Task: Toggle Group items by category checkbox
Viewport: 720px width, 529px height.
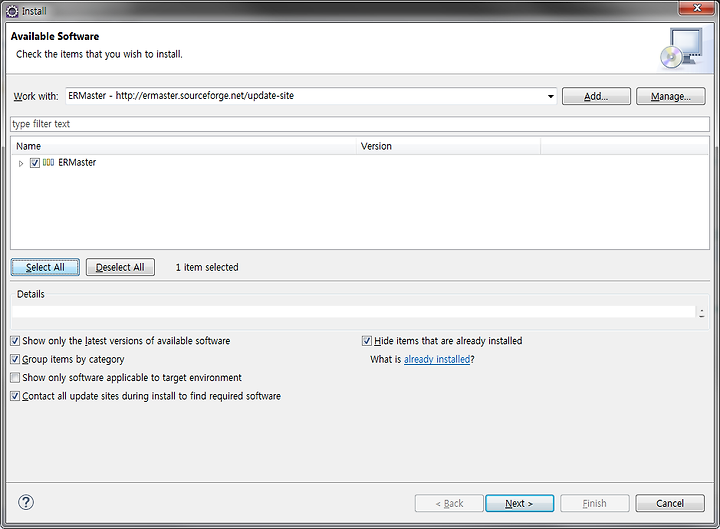Action: [15, 359]
